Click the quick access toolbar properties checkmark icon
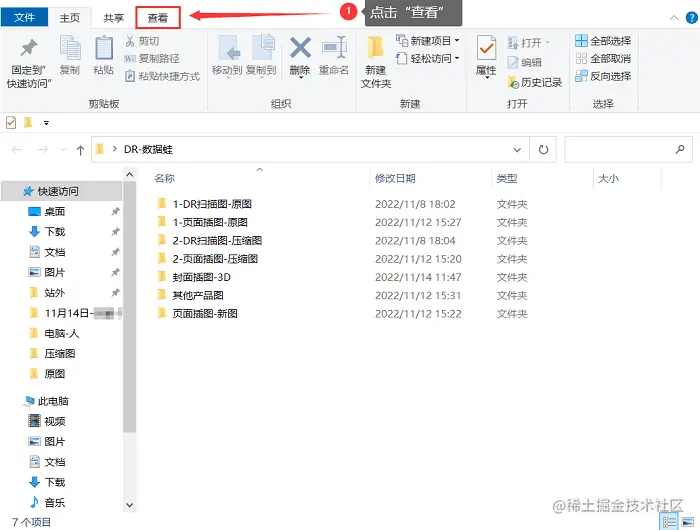Screen dimensions: 700x530 coord(11,122)
